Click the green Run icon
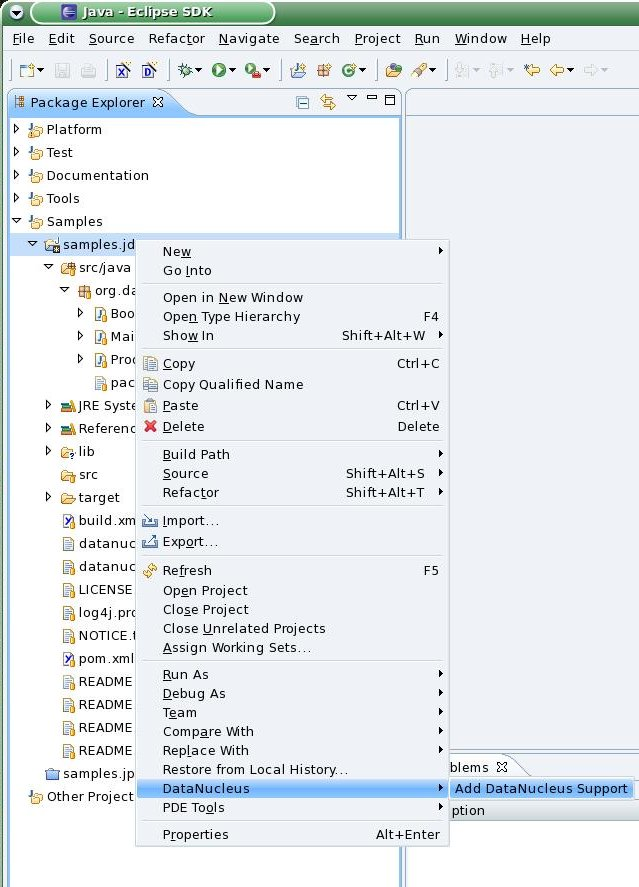The image size is (639, 887). 219,70
